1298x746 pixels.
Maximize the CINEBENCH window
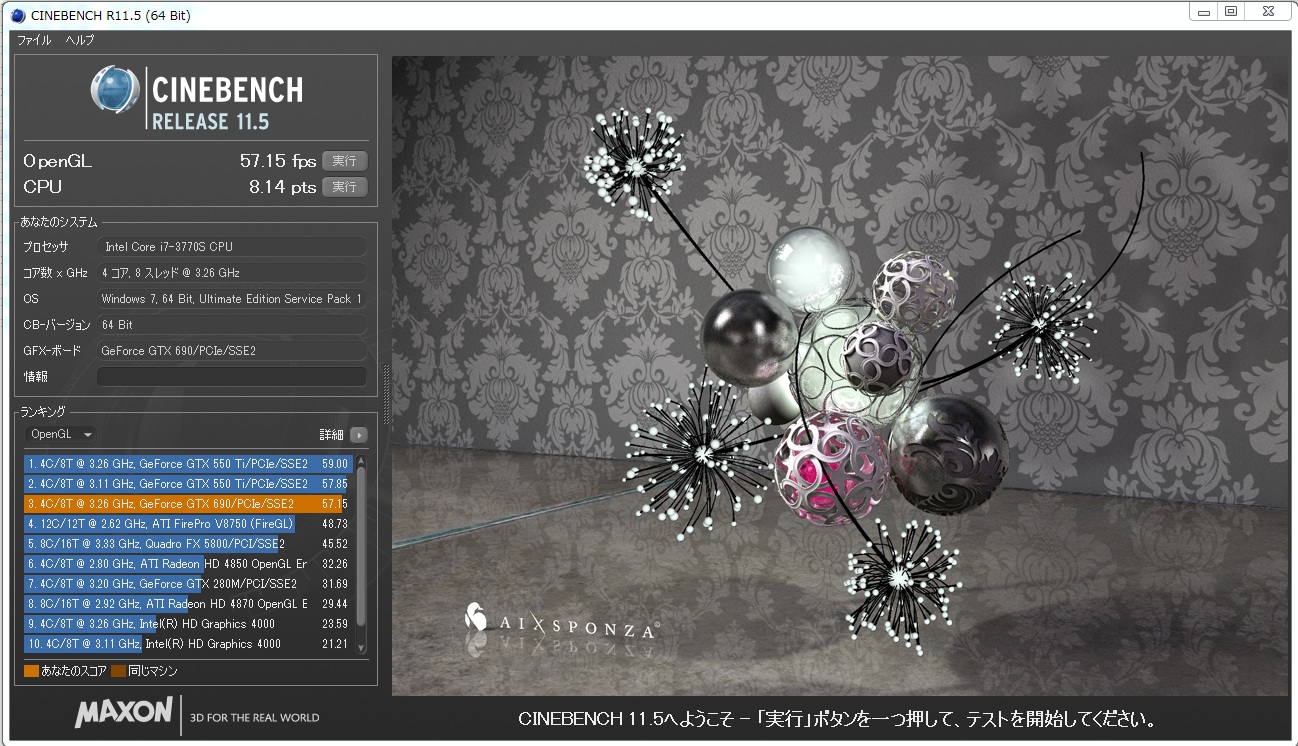1232,12
